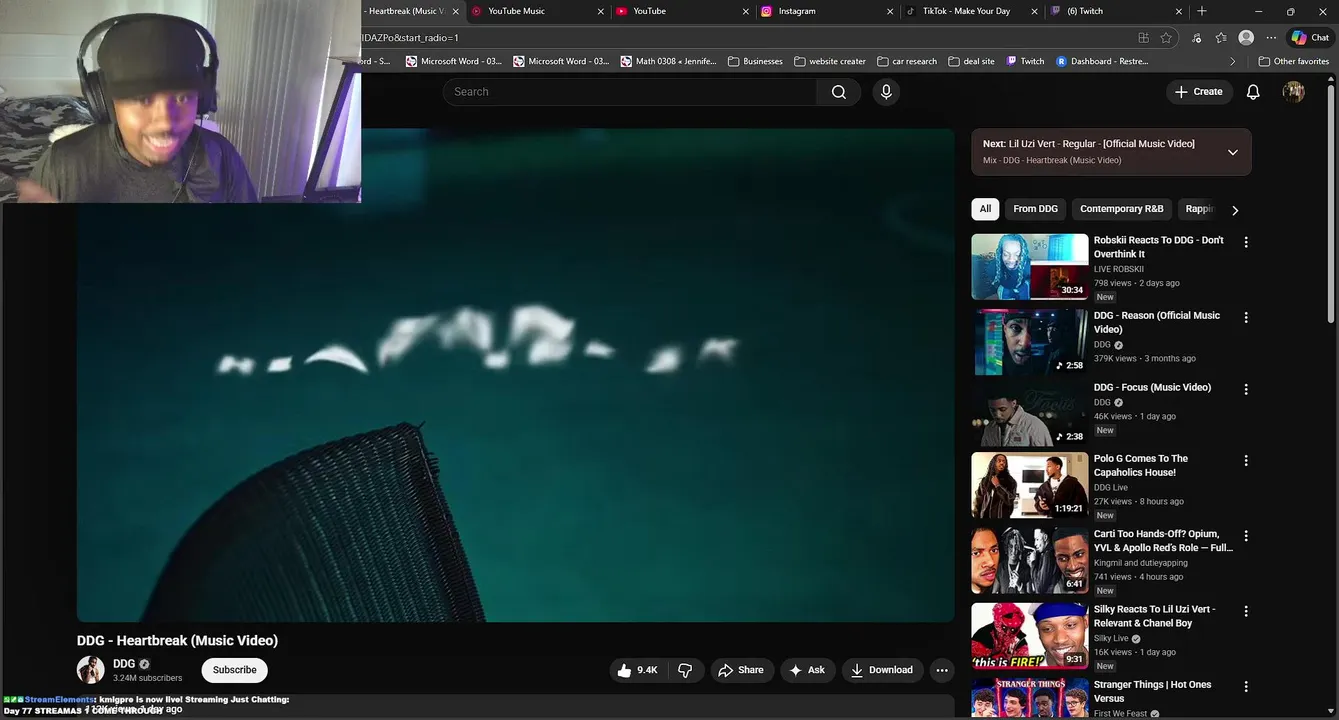
Task: Open Polo G Capaholics House thumbnail
Action: [1029, 485]
